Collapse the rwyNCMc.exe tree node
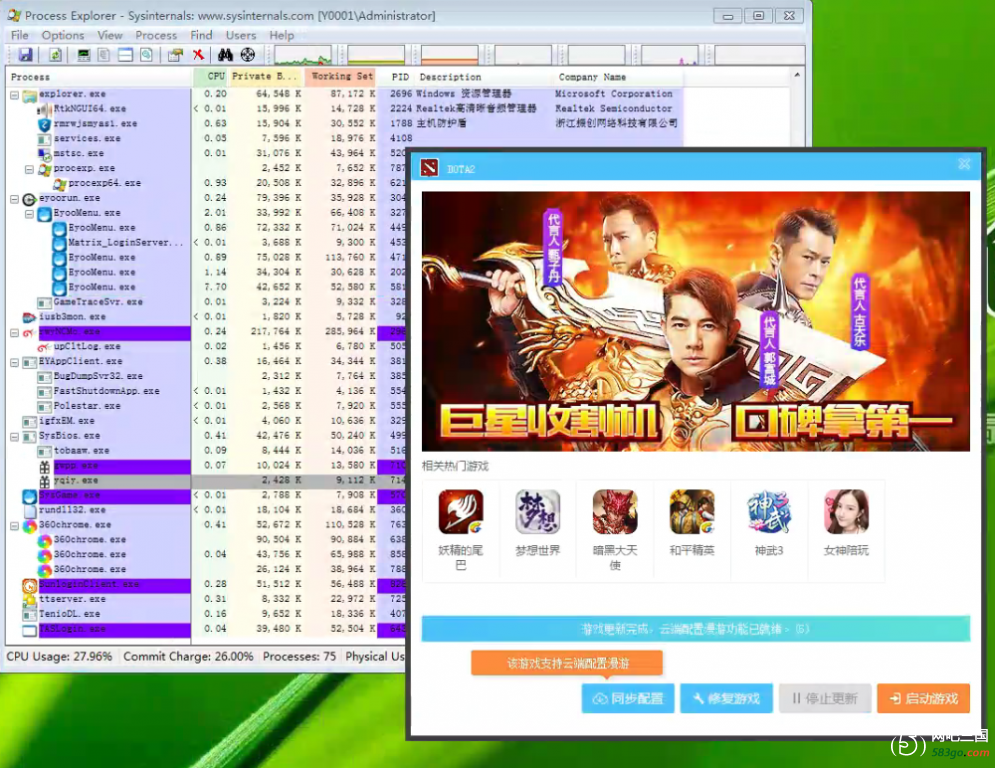Screen dimensions: 995x768 point(14,332)
